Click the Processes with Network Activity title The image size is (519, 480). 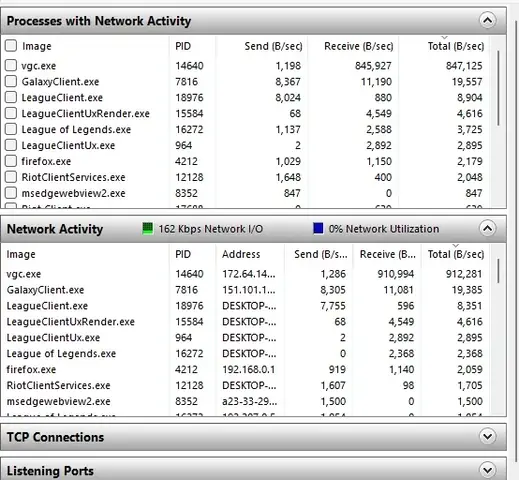pos(99,21)
